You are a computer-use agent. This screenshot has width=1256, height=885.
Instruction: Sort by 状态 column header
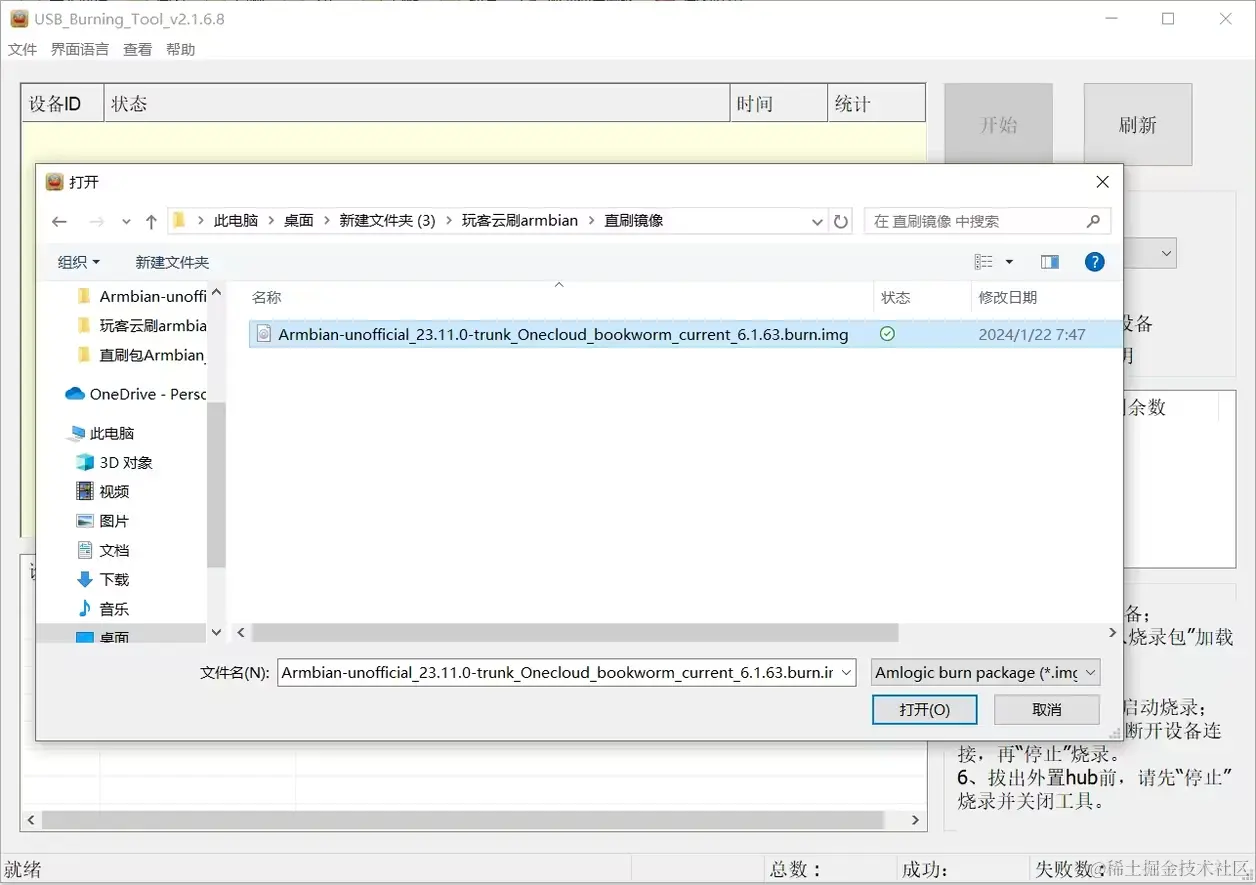[x=922, y=297]
